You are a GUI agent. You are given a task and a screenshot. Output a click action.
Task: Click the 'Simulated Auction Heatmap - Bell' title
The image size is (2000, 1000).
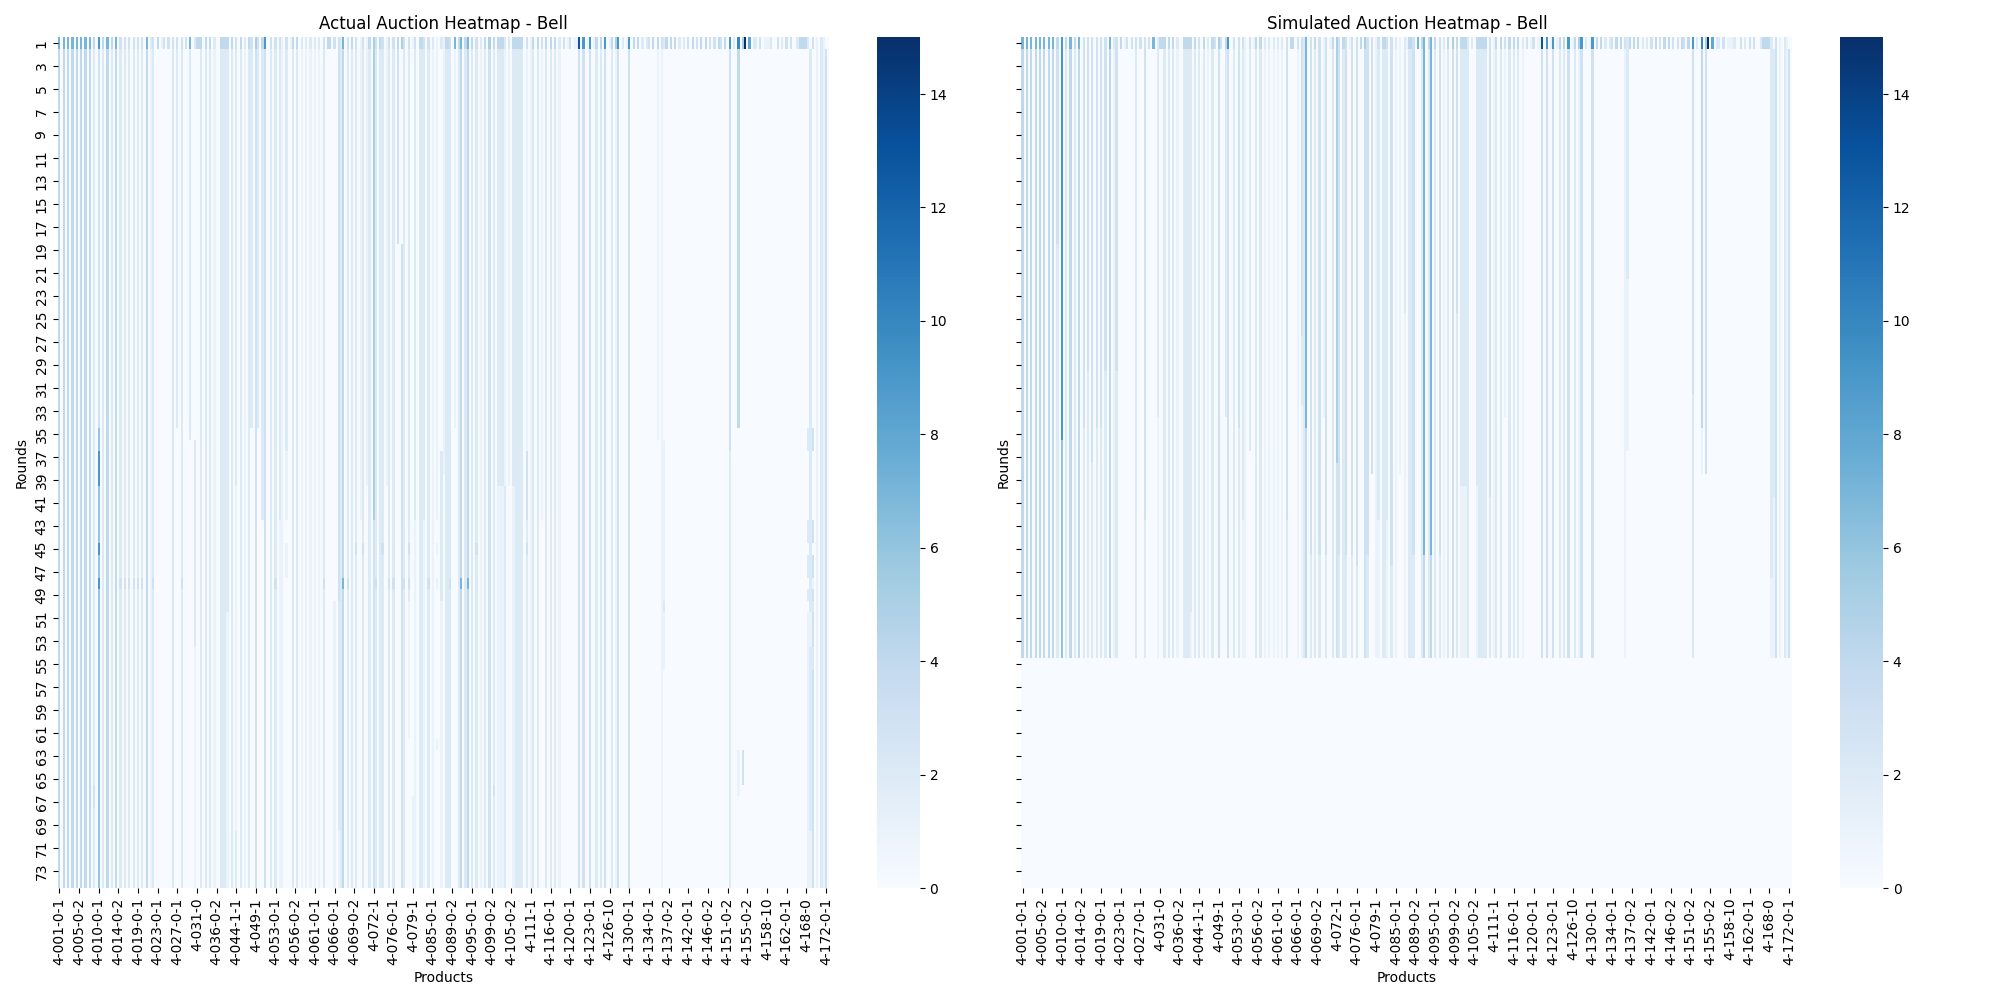pos(1406,23)
